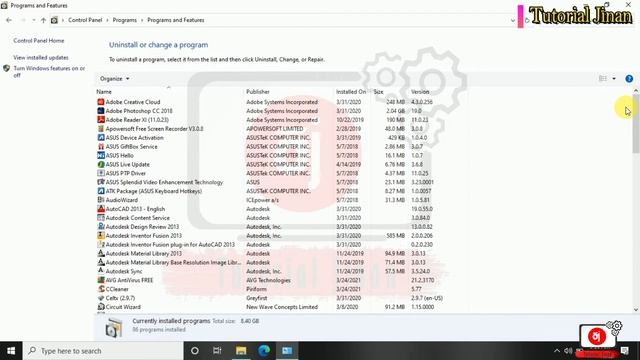Click Control Panel in the breadcrumb

point(85,20)
